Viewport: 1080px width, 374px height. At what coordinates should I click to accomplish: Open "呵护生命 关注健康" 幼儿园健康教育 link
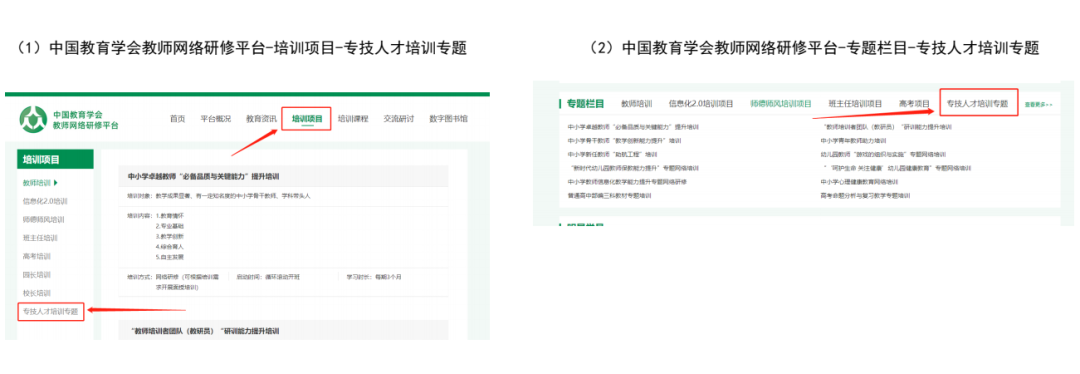coord(896,168)
